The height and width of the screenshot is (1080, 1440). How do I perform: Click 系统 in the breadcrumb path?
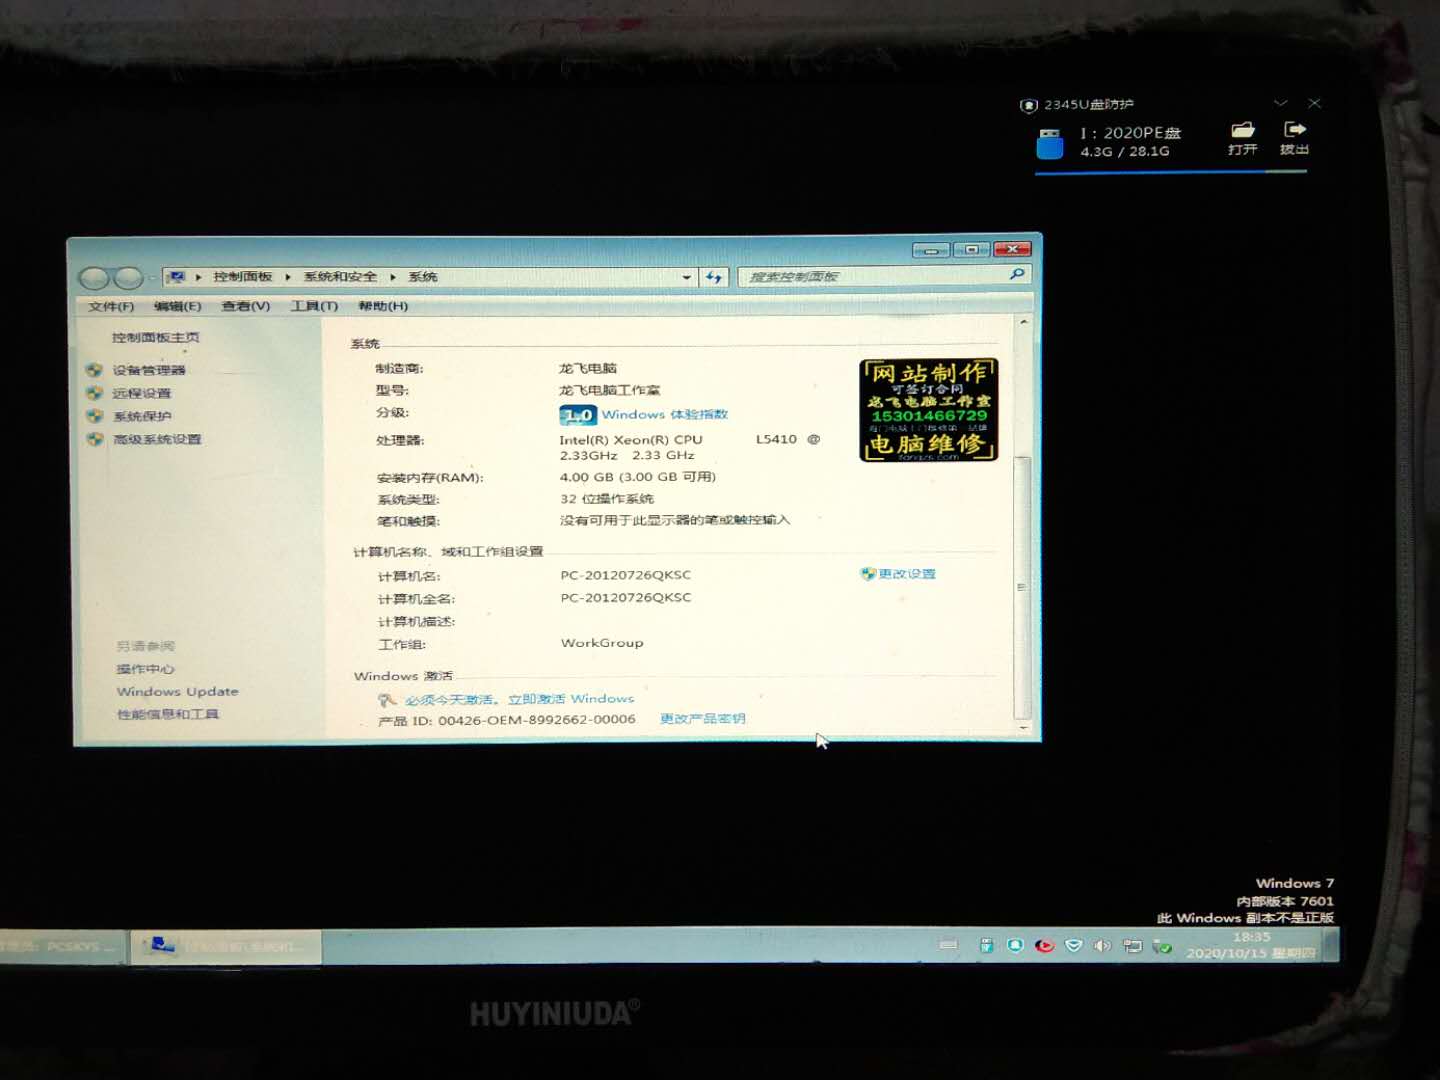point(422,277)
